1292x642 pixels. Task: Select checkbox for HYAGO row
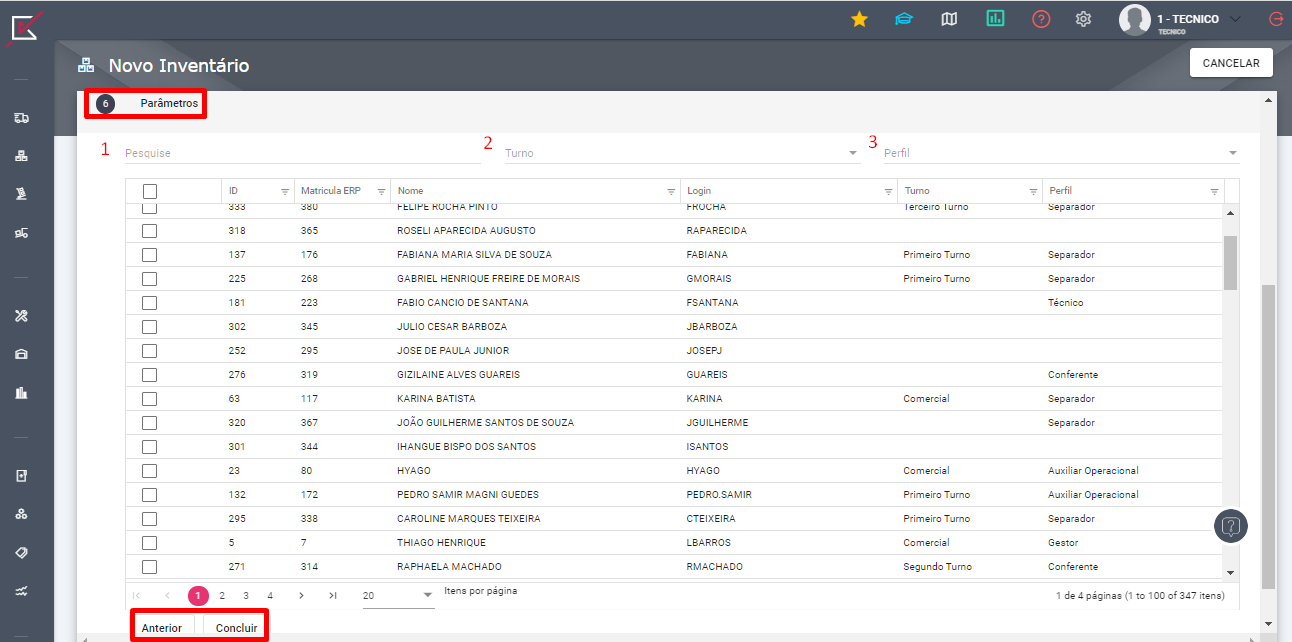149,471
